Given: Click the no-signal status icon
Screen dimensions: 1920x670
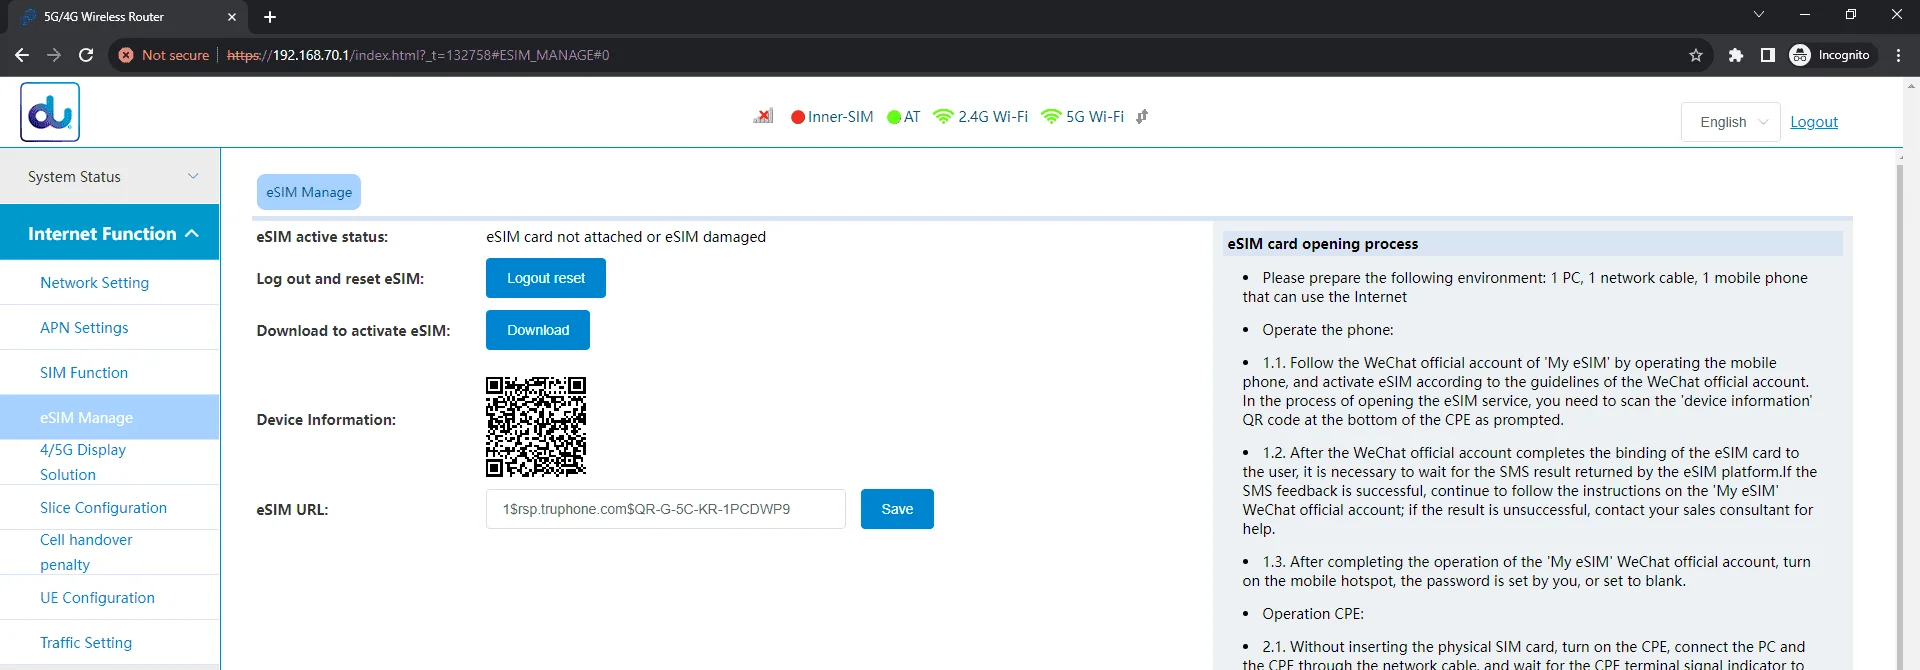Looking at the screenshot, I should click(x=763, y=117).
